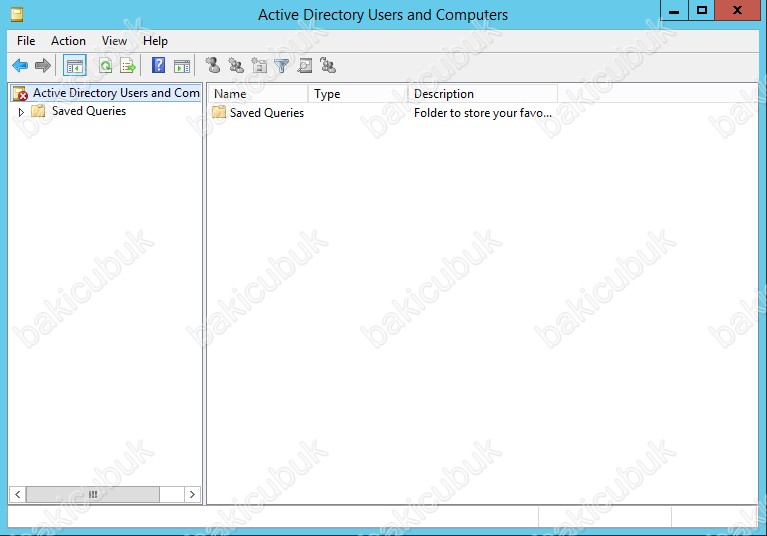Click 'Folder to store your favo...' description
Image resolution: width=767 pixels, height=536 pixels.
(x=482, y=113)
